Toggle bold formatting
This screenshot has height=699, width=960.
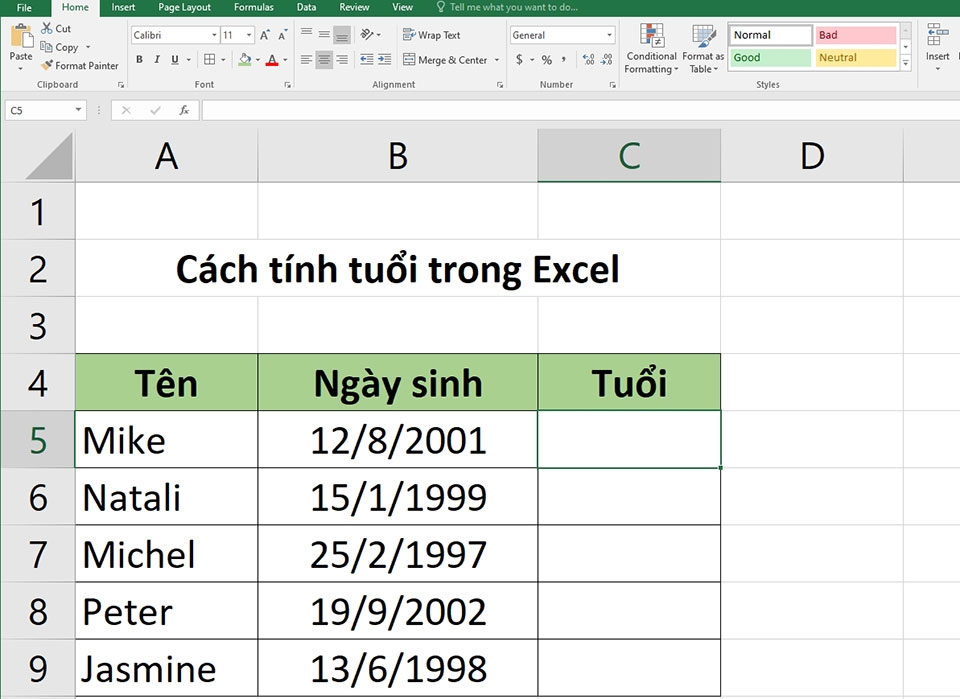pyautogui.click(x=139, y=59)
